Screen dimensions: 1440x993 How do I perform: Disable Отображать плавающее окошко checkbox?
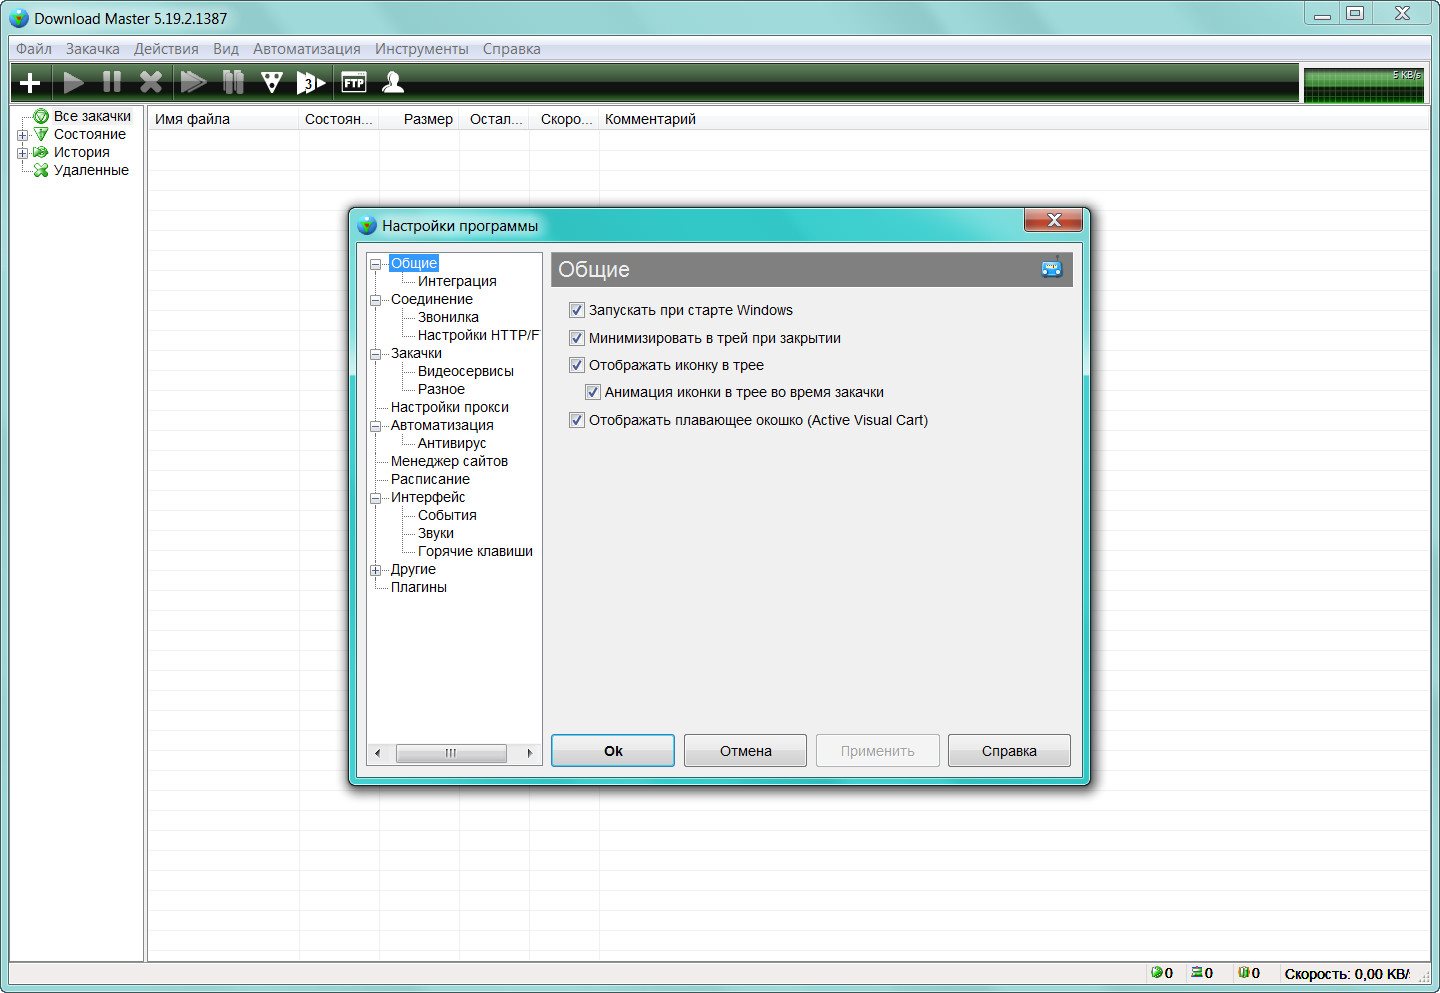tap(576, 420)
